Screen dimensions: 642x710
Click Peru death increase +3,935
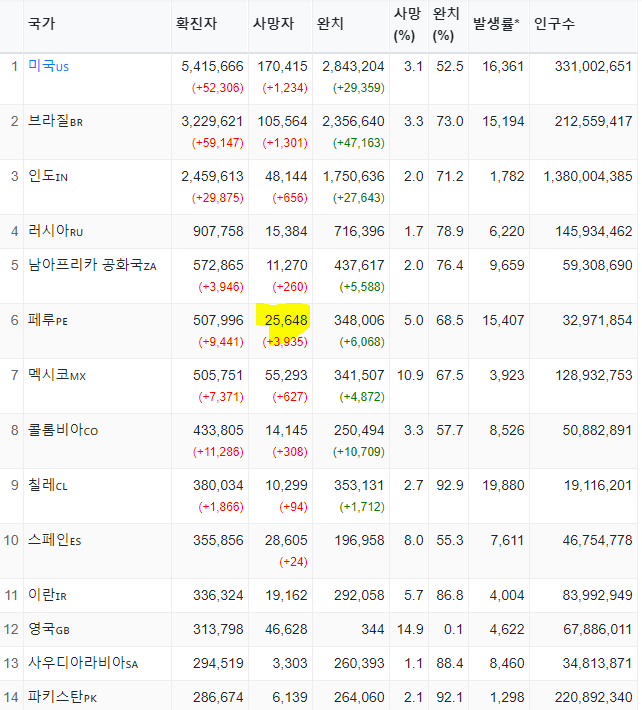pyautogui.click(x=285, y=341)
